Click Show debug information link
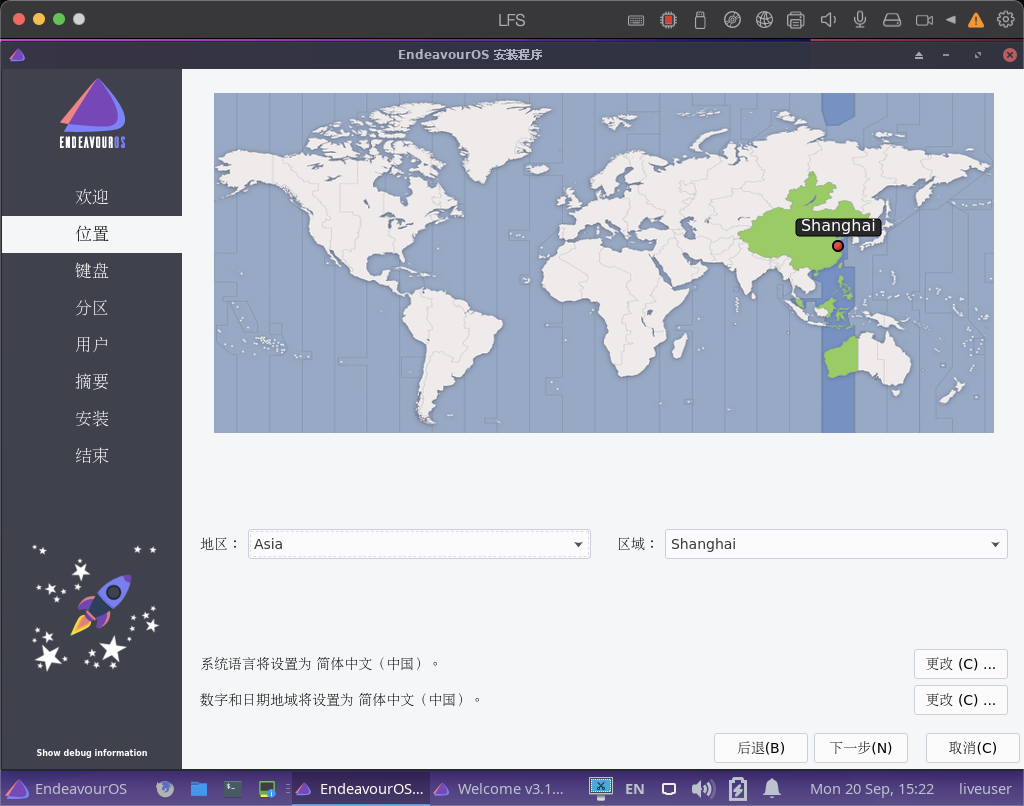This screenshot has width=1024, height=806. [x=91, y=752]
